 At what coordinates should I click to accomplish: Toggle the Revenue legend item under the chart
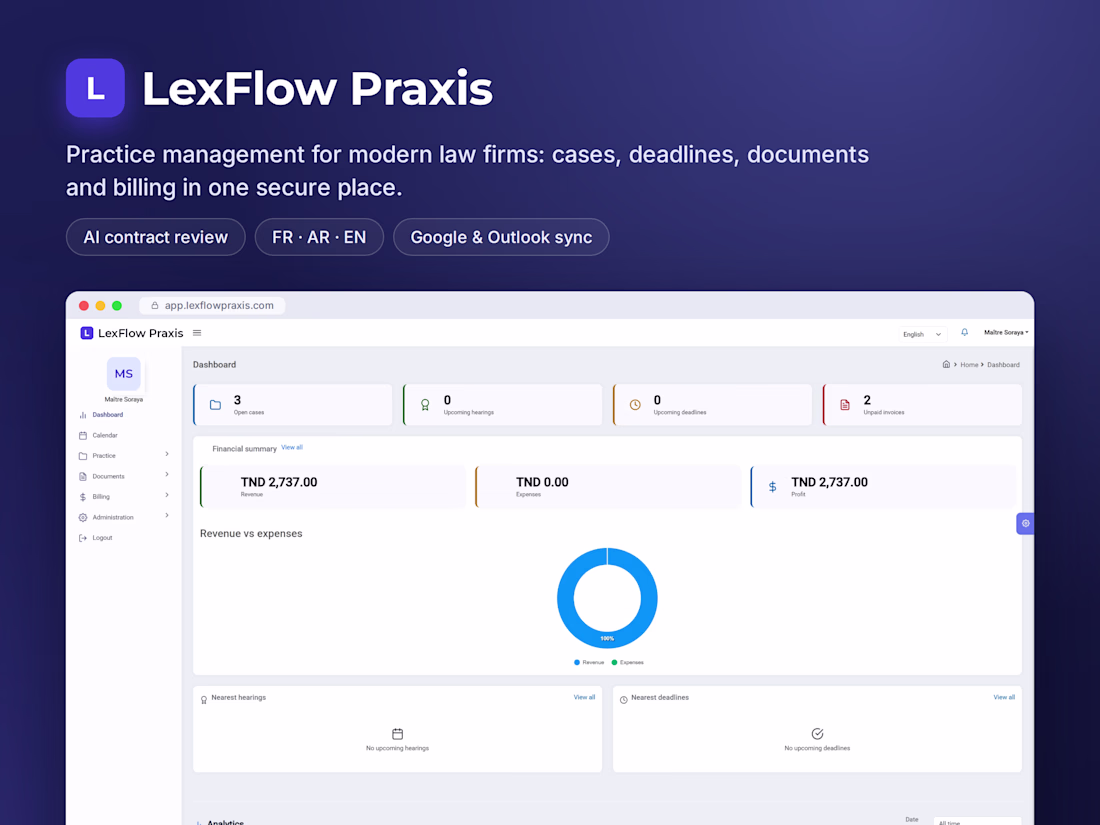click(589, 662)
